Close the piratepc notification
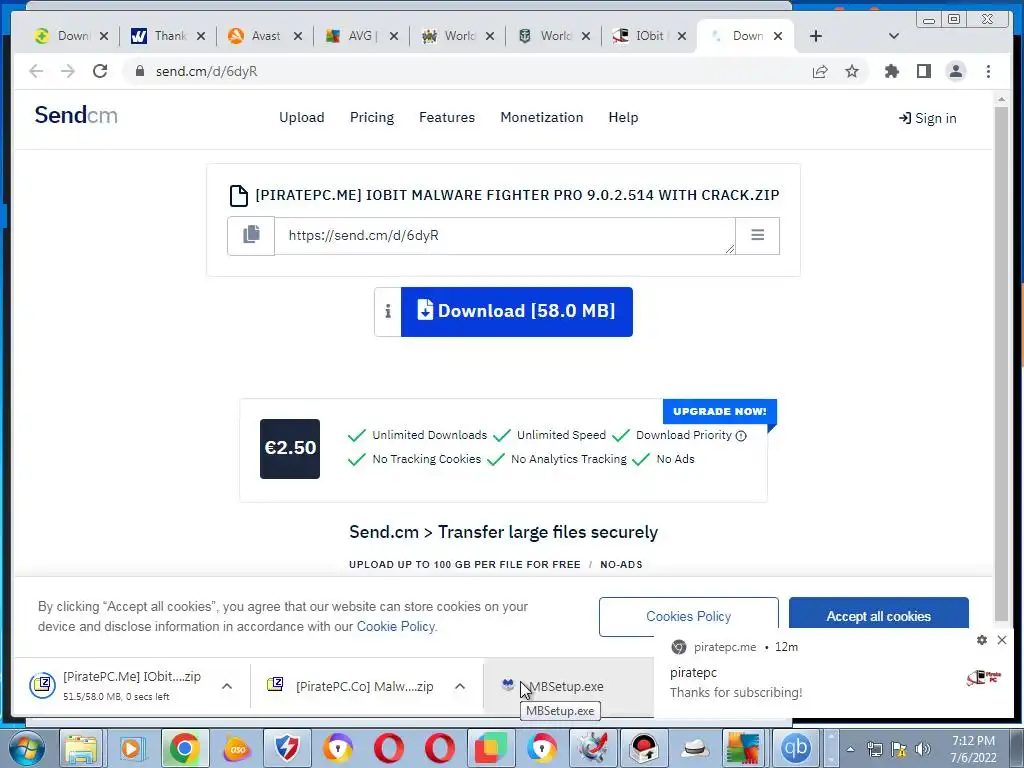The width and height of the screenshot is (1024, 768). [x=1002, y=640]
